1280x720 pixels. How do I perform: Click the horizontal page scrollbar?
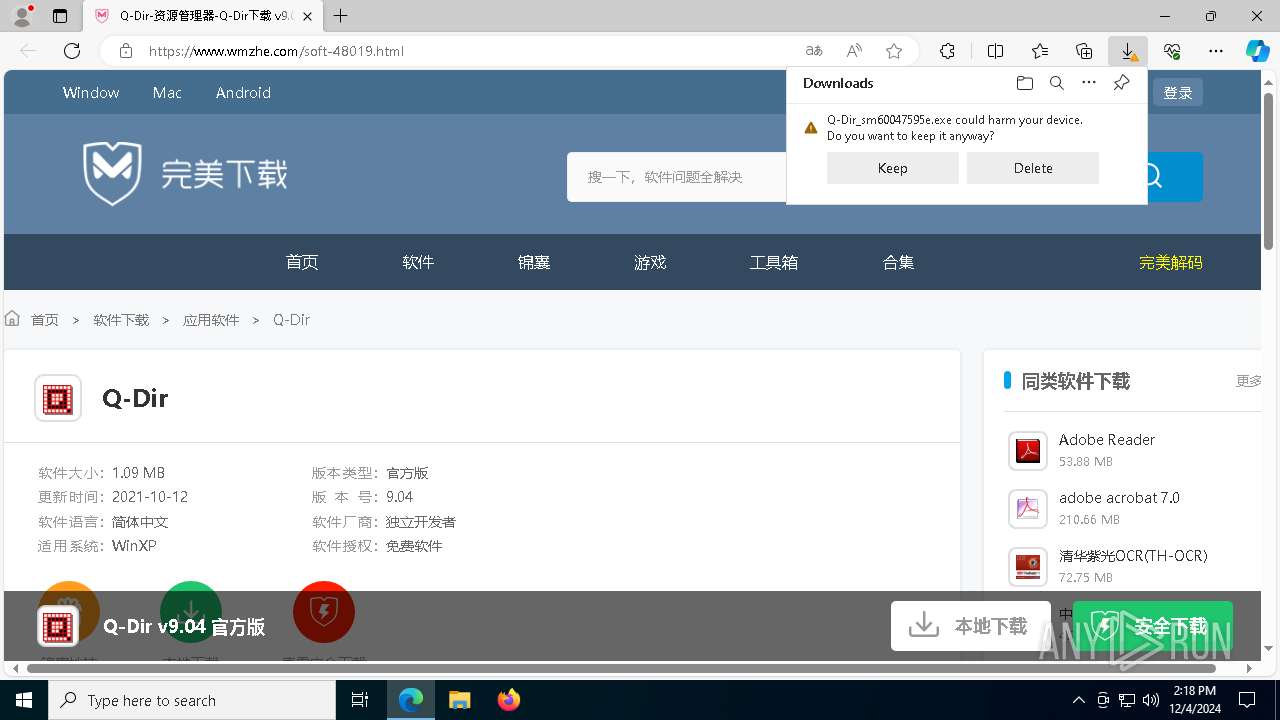pos(621,668)
